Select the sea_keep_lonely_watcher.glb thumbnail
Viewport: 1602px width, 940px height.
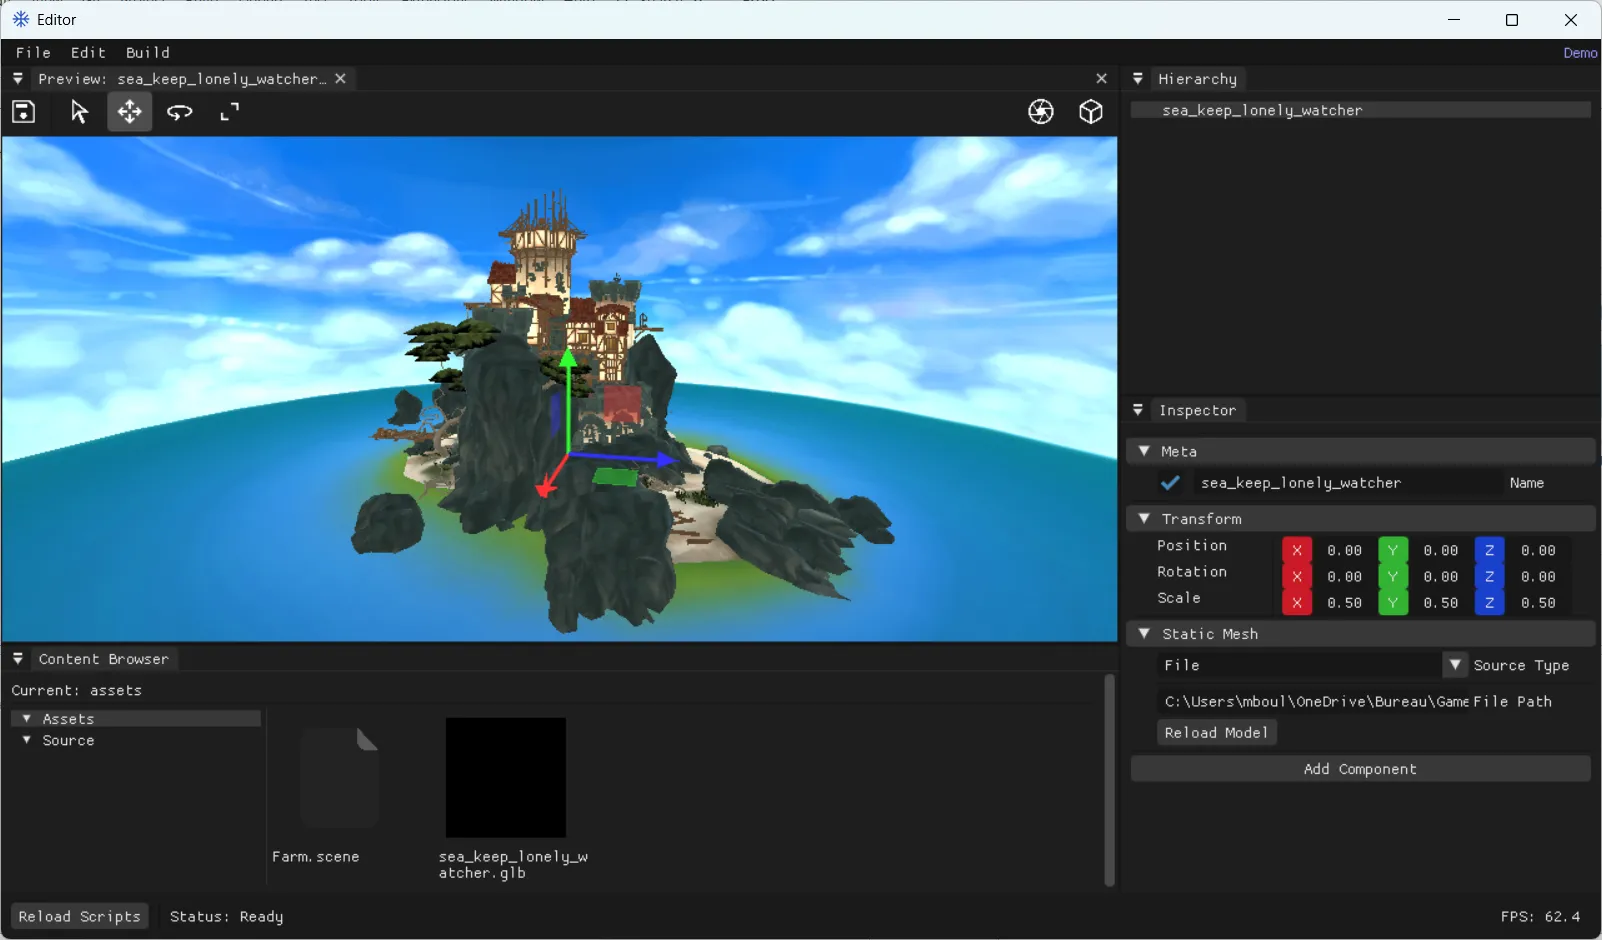tap(506, 777)
